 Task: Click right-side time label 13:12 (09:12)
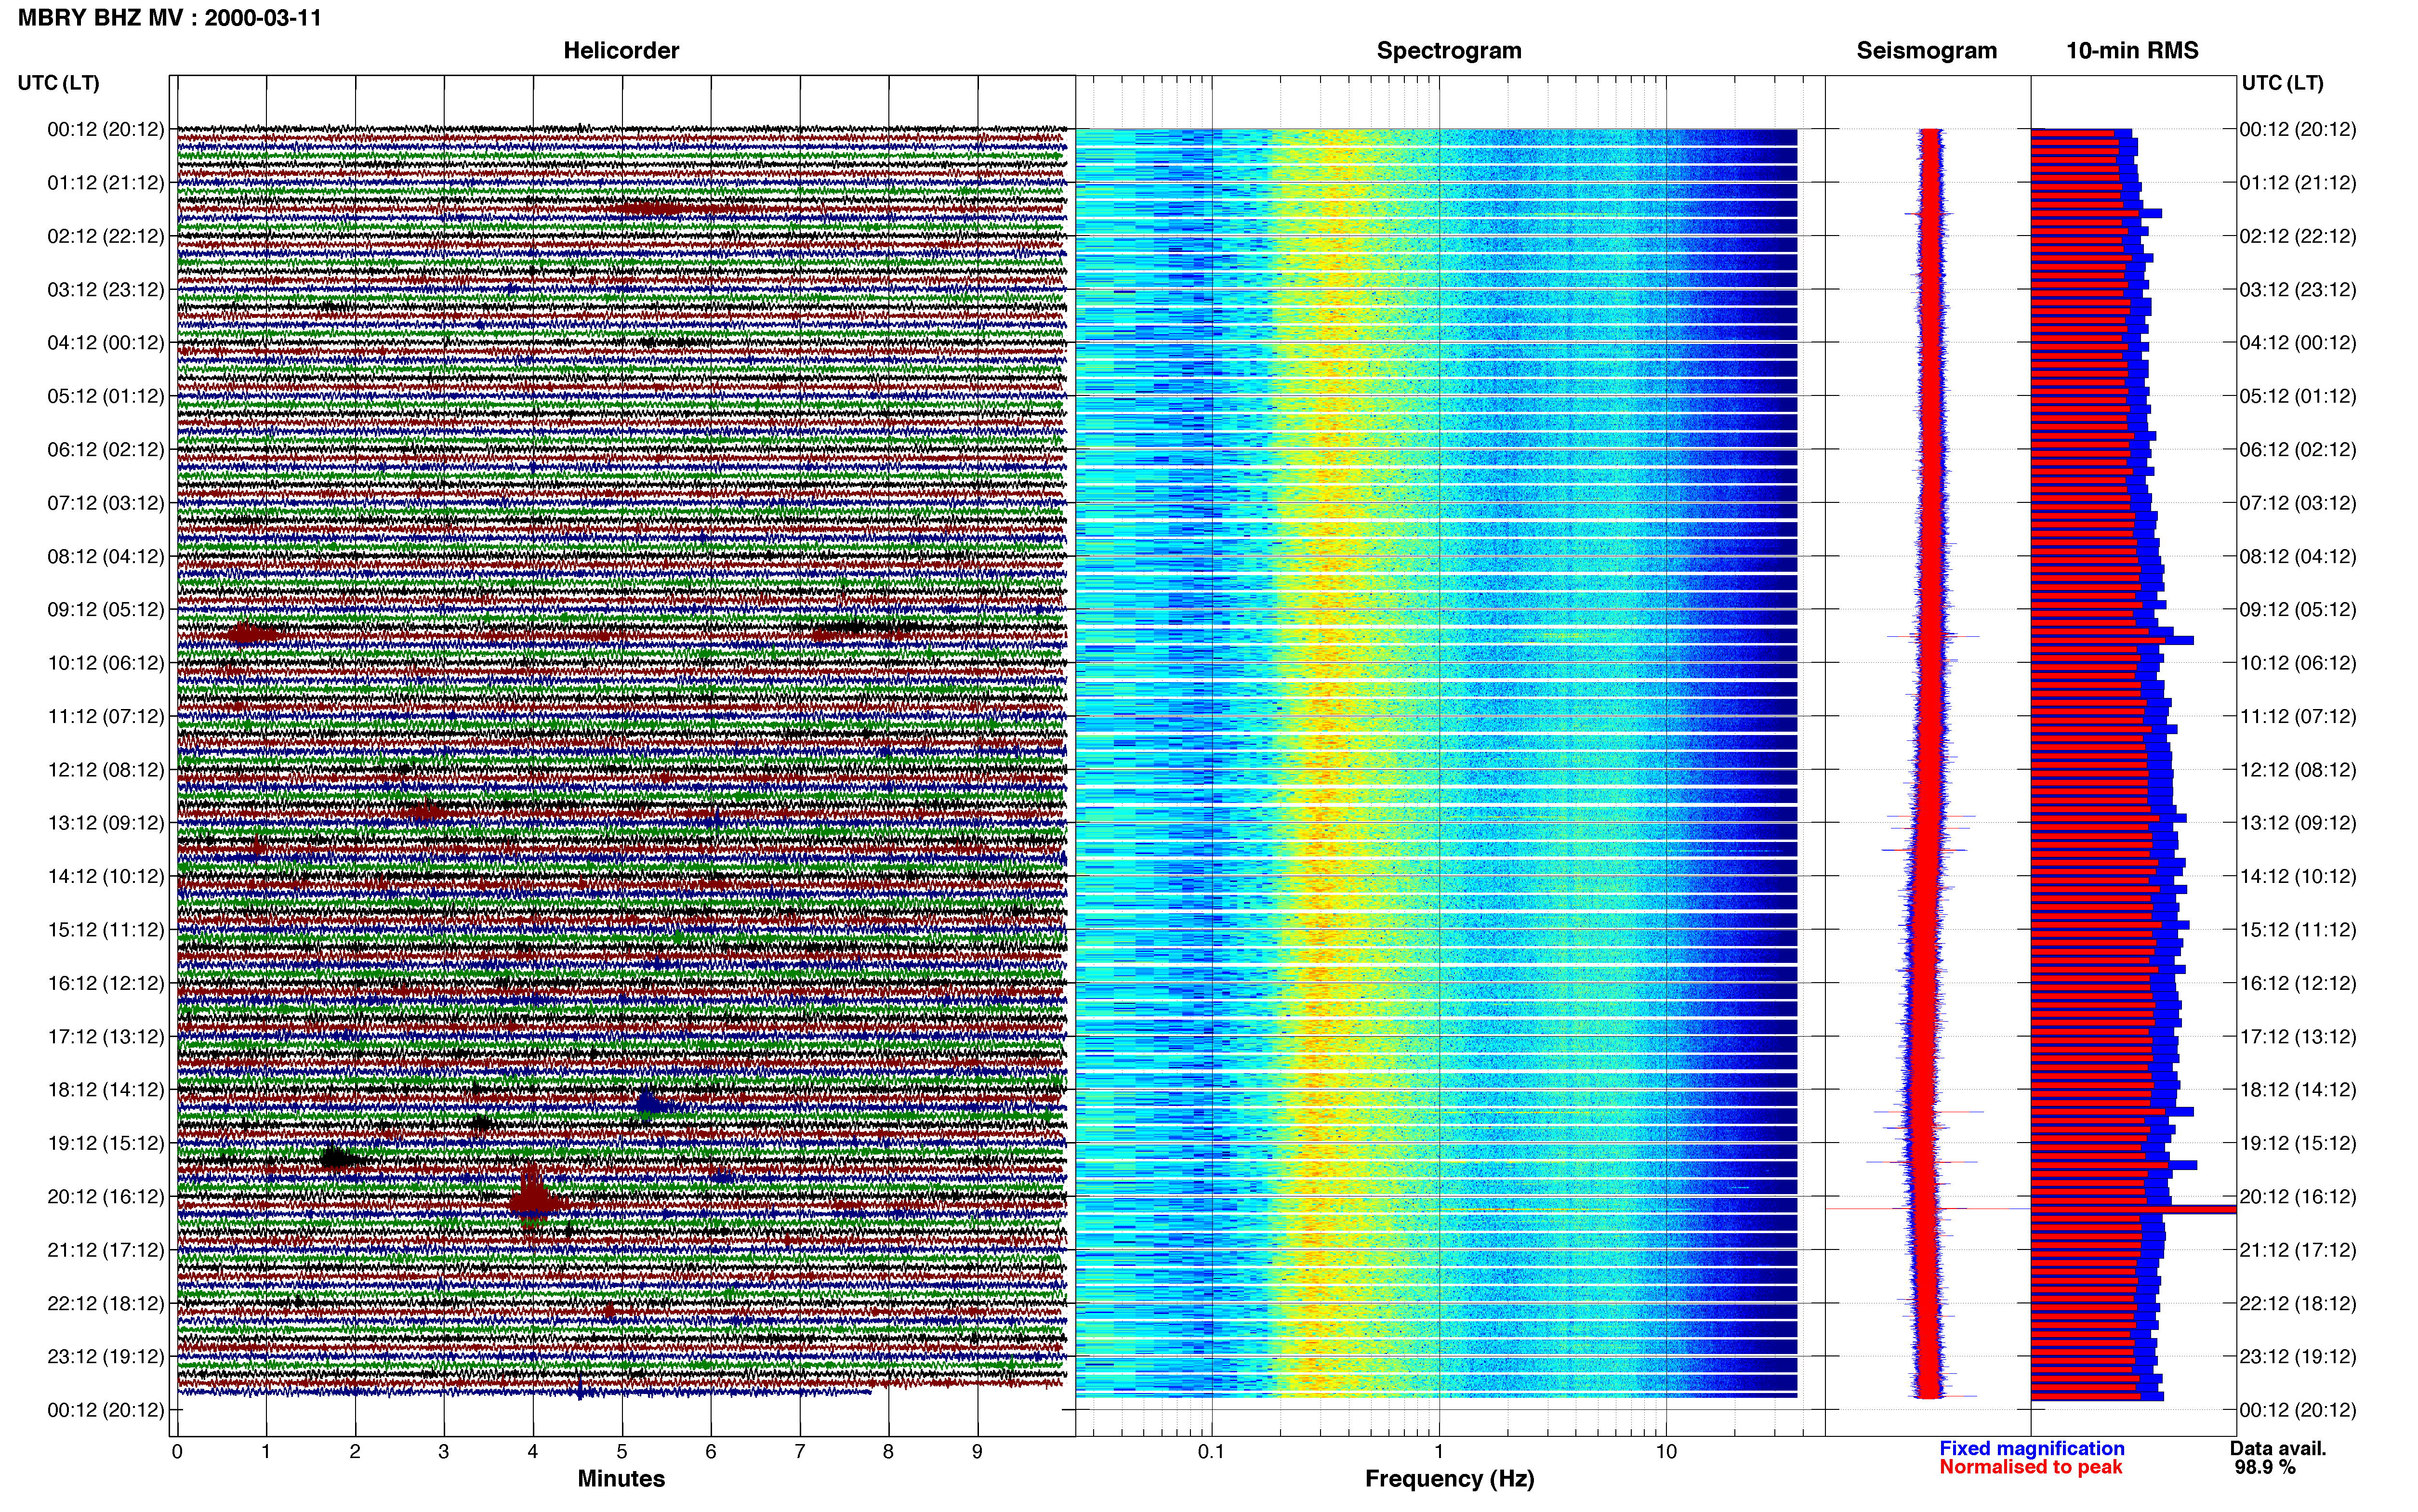[x=2298, y=823]
